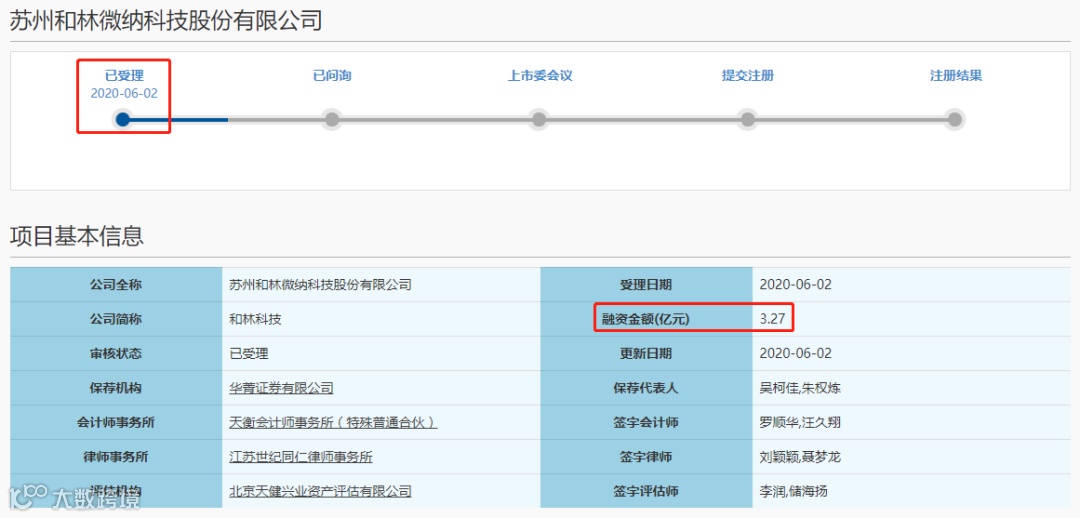Open the 北京天健兴业资产评估有限公司 link
The image size is (1080, 518).
pyautogui.click(x=320, y=491)
